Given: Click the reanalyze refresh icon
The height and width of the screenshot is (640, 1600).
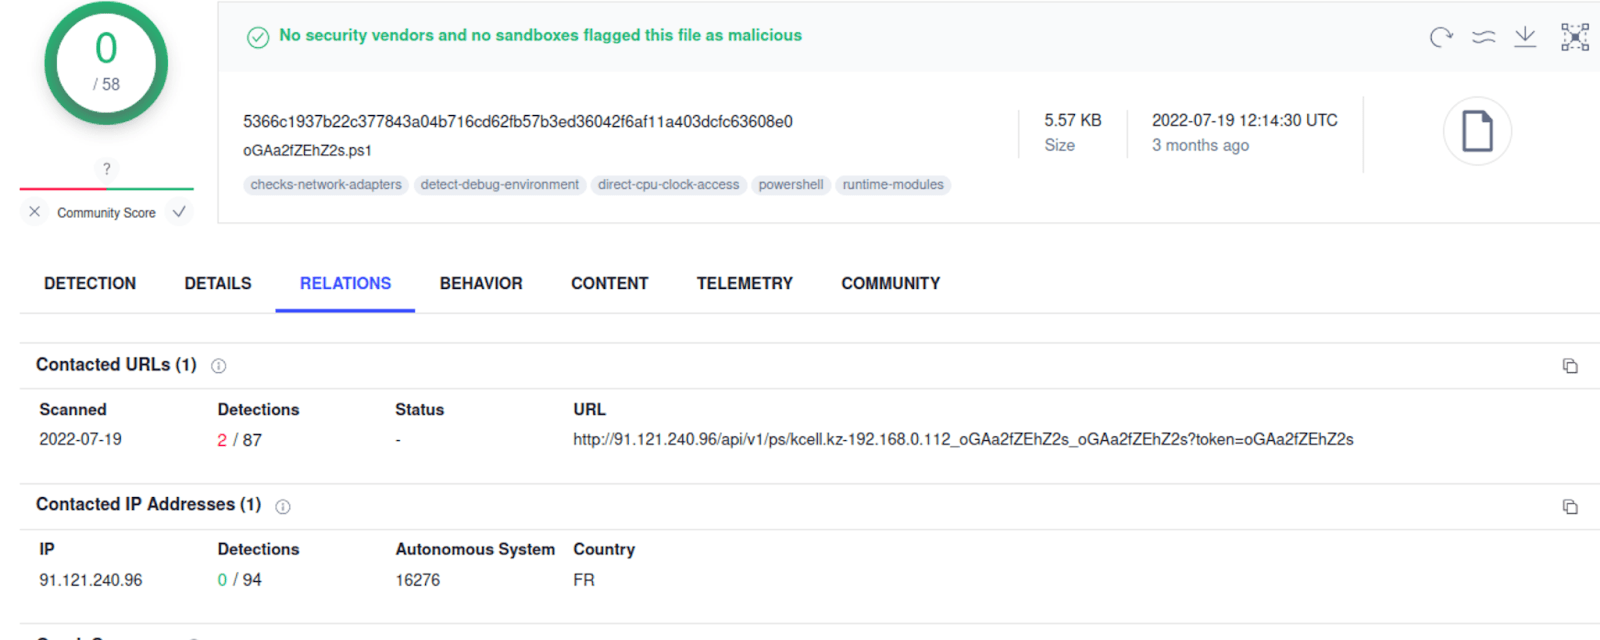Looking at the screenshot, I should [x=1441, y=38].
